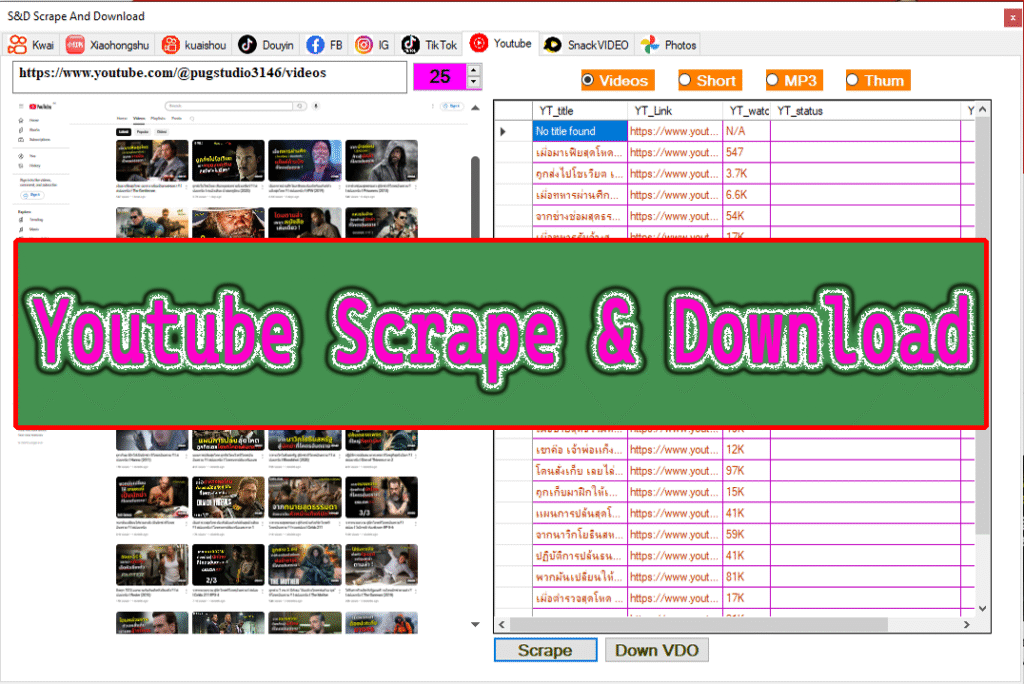1024x684 pixels.
Task: Select the MP3 radio option
Action: 794,80
